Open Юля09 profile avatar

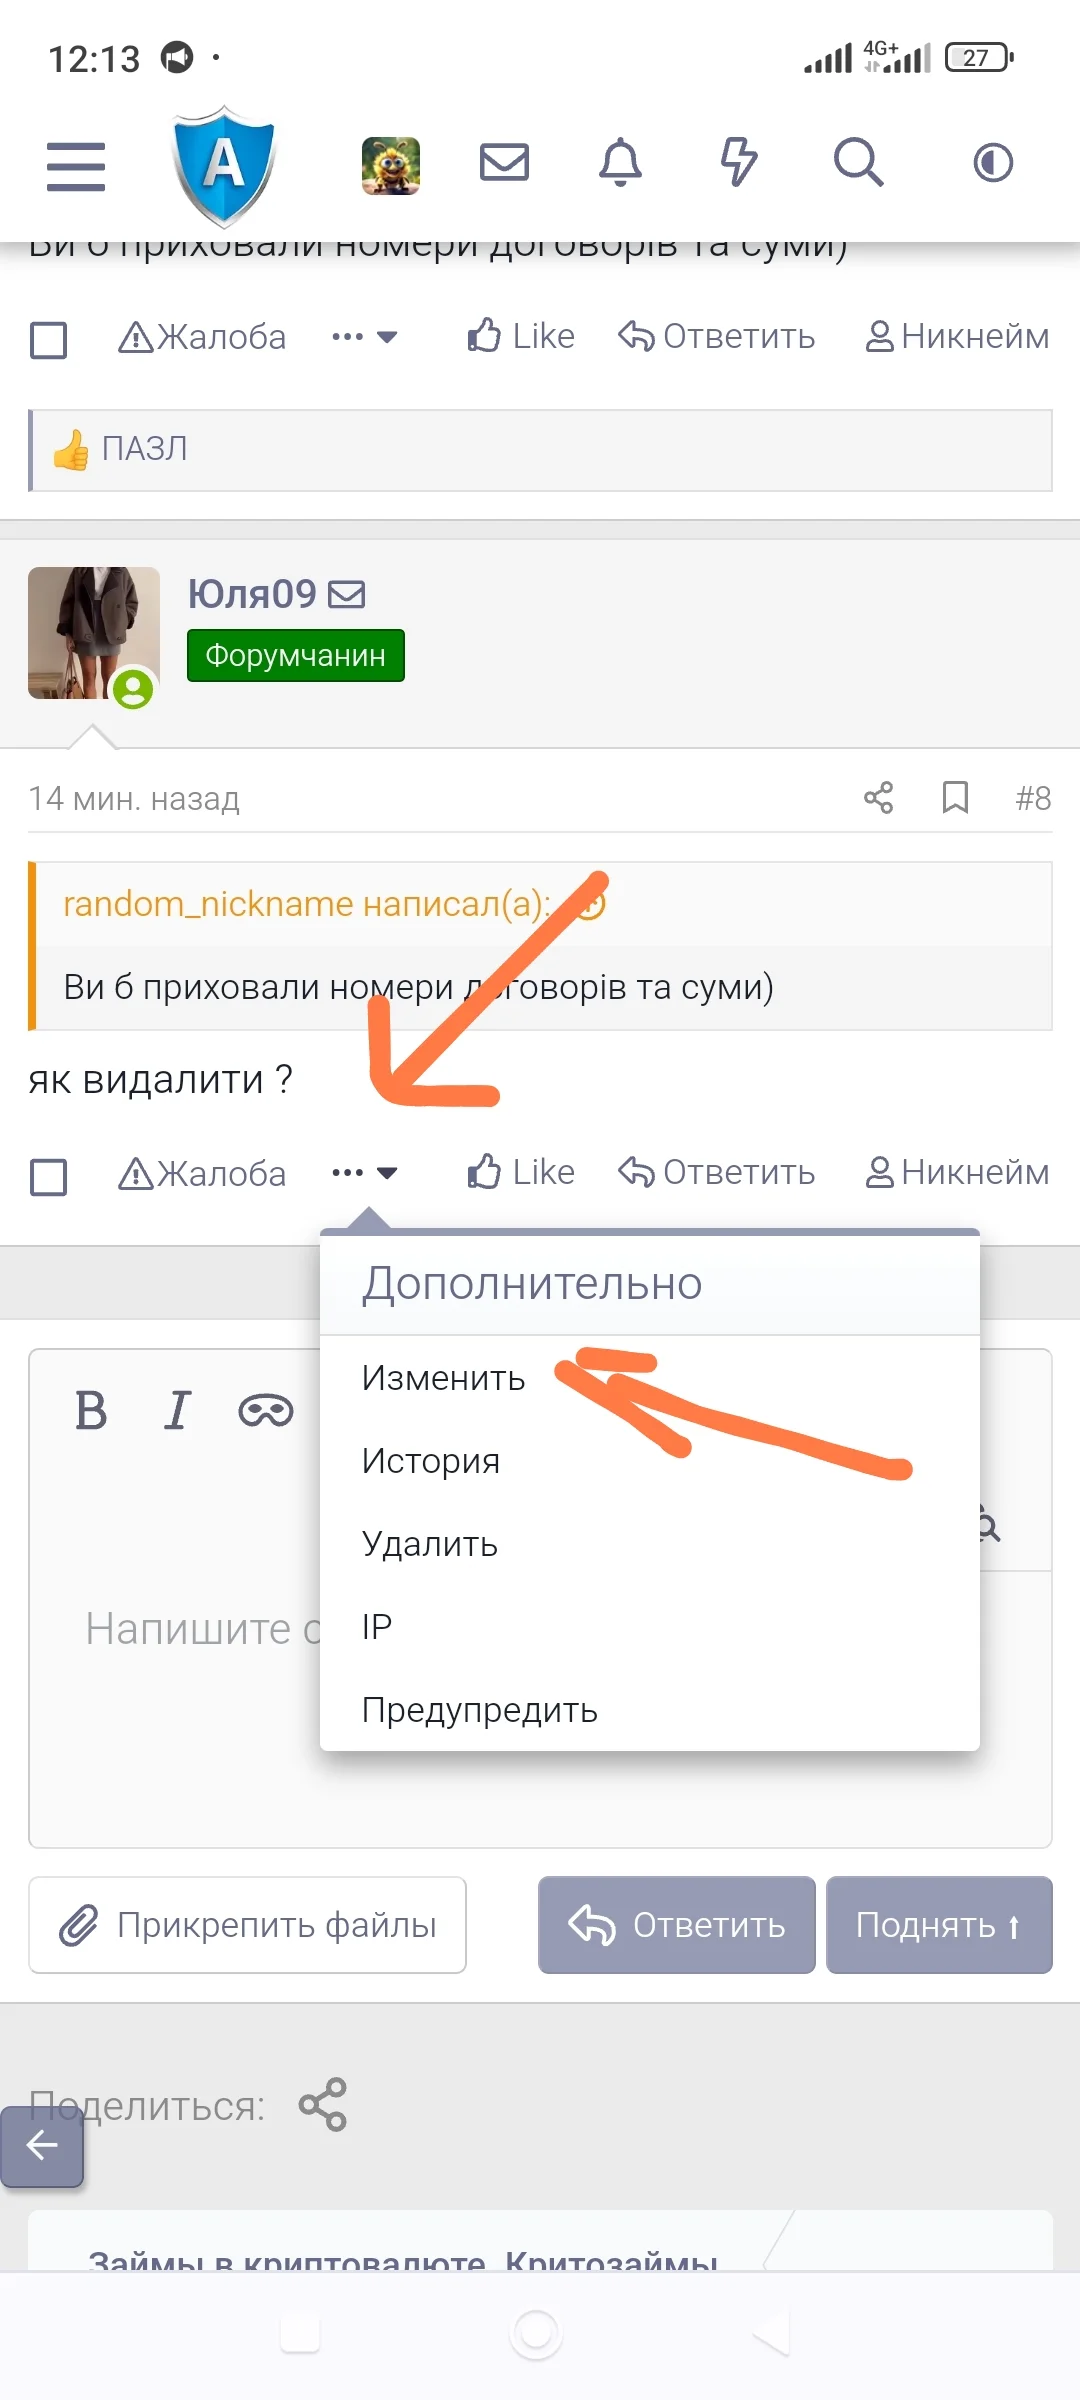point(94,633)
